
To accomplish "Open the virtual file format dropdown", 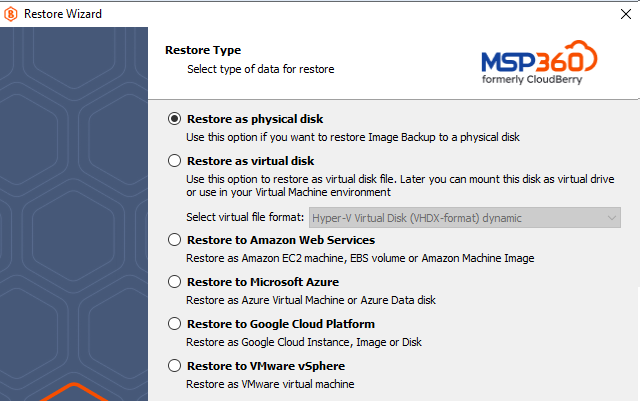I will click(x=465, y=218).
